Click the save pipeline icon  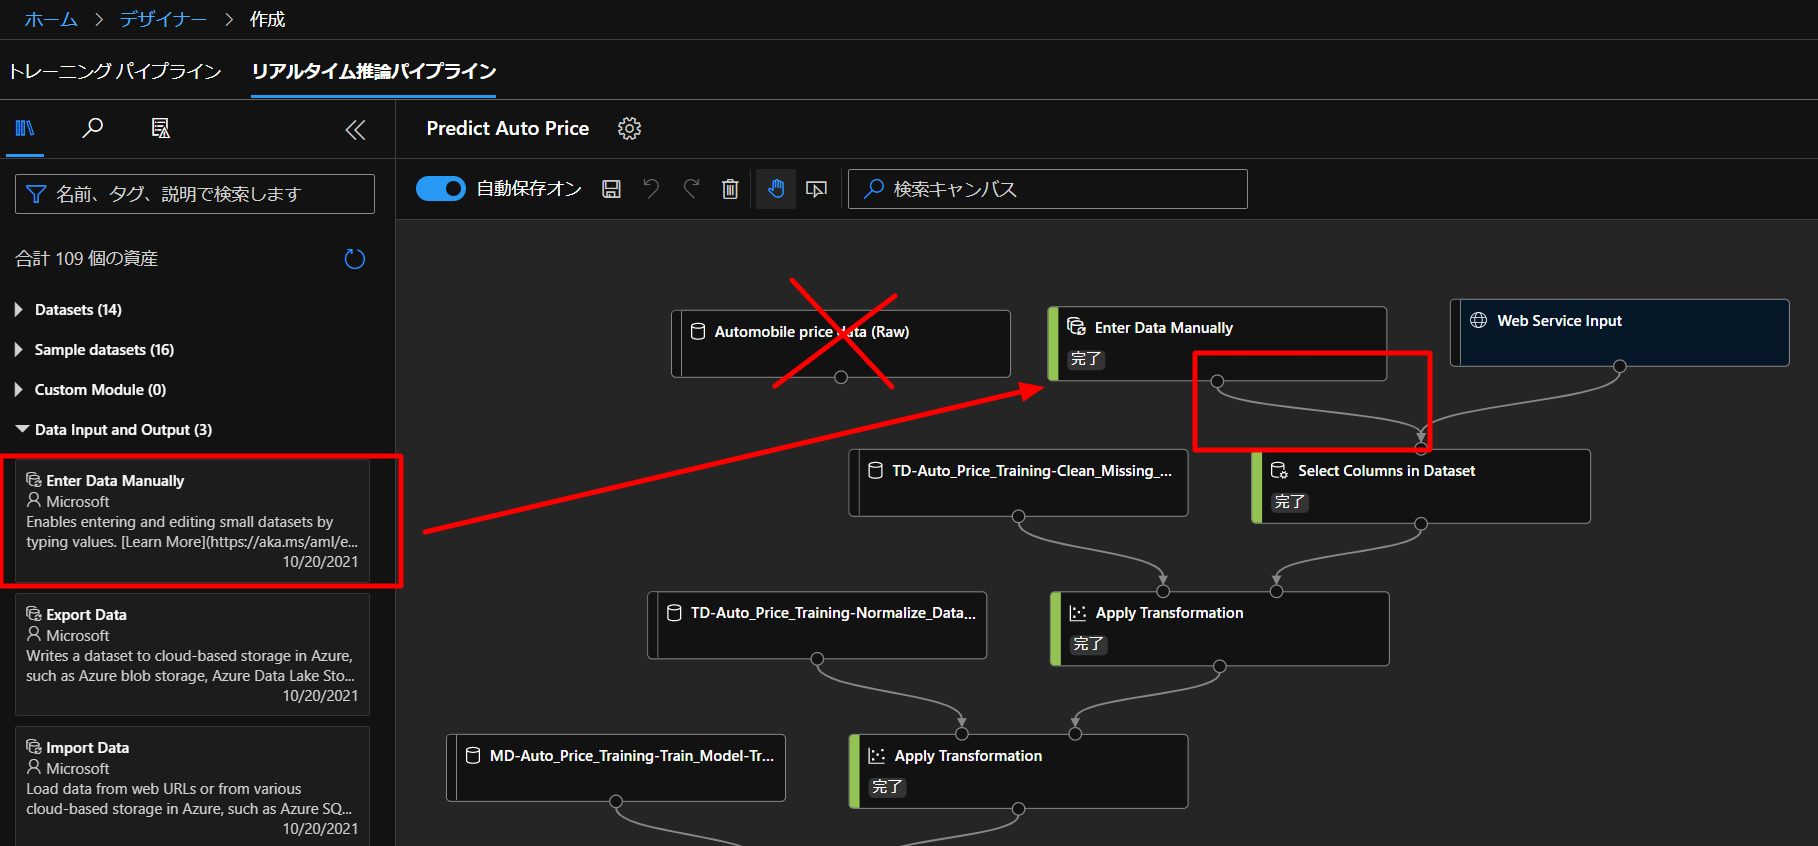(611, 189)
